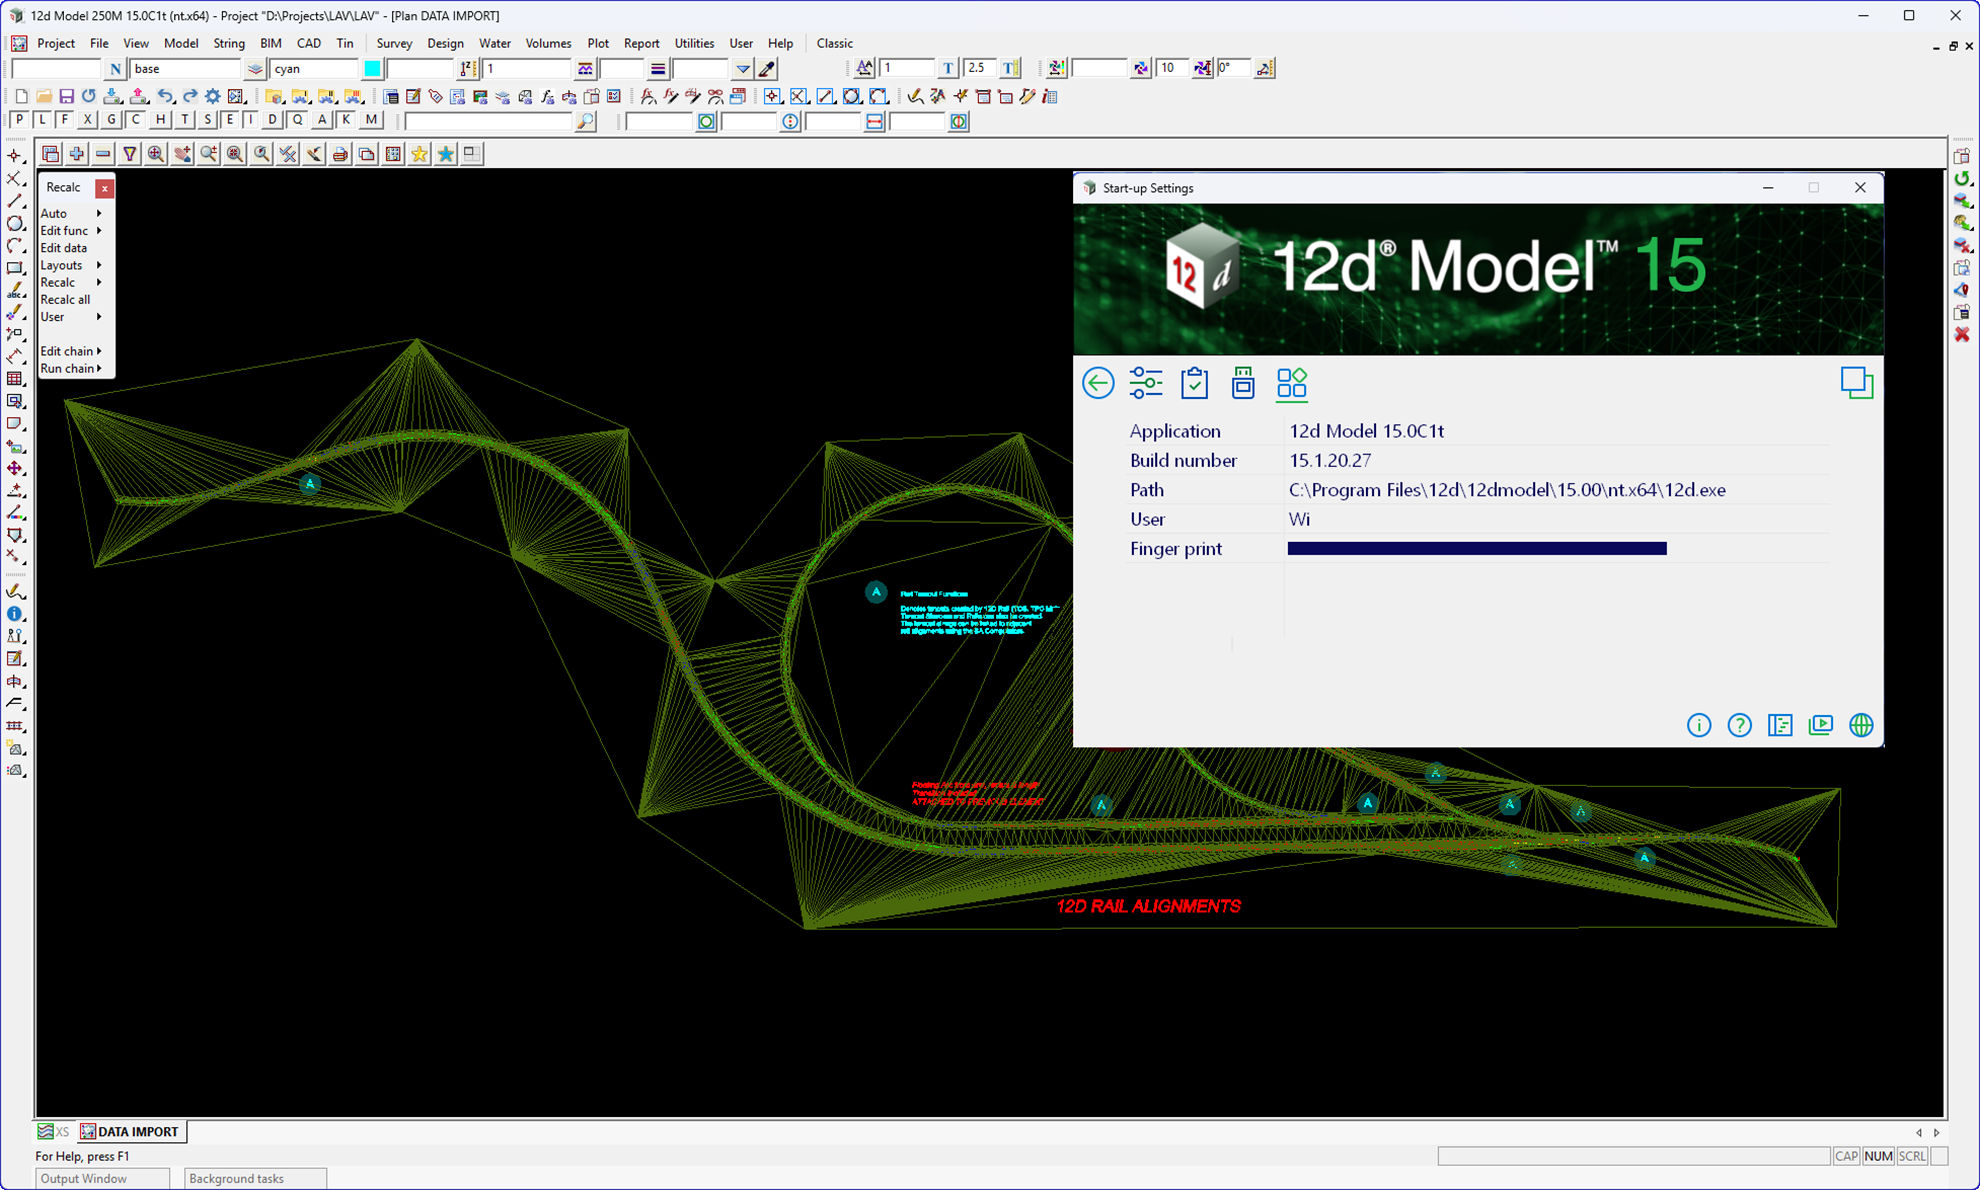The height and width of the screenshot is (1190, 1980).
Task: Click the Redo arrow icon
Action: coord(189,96)
